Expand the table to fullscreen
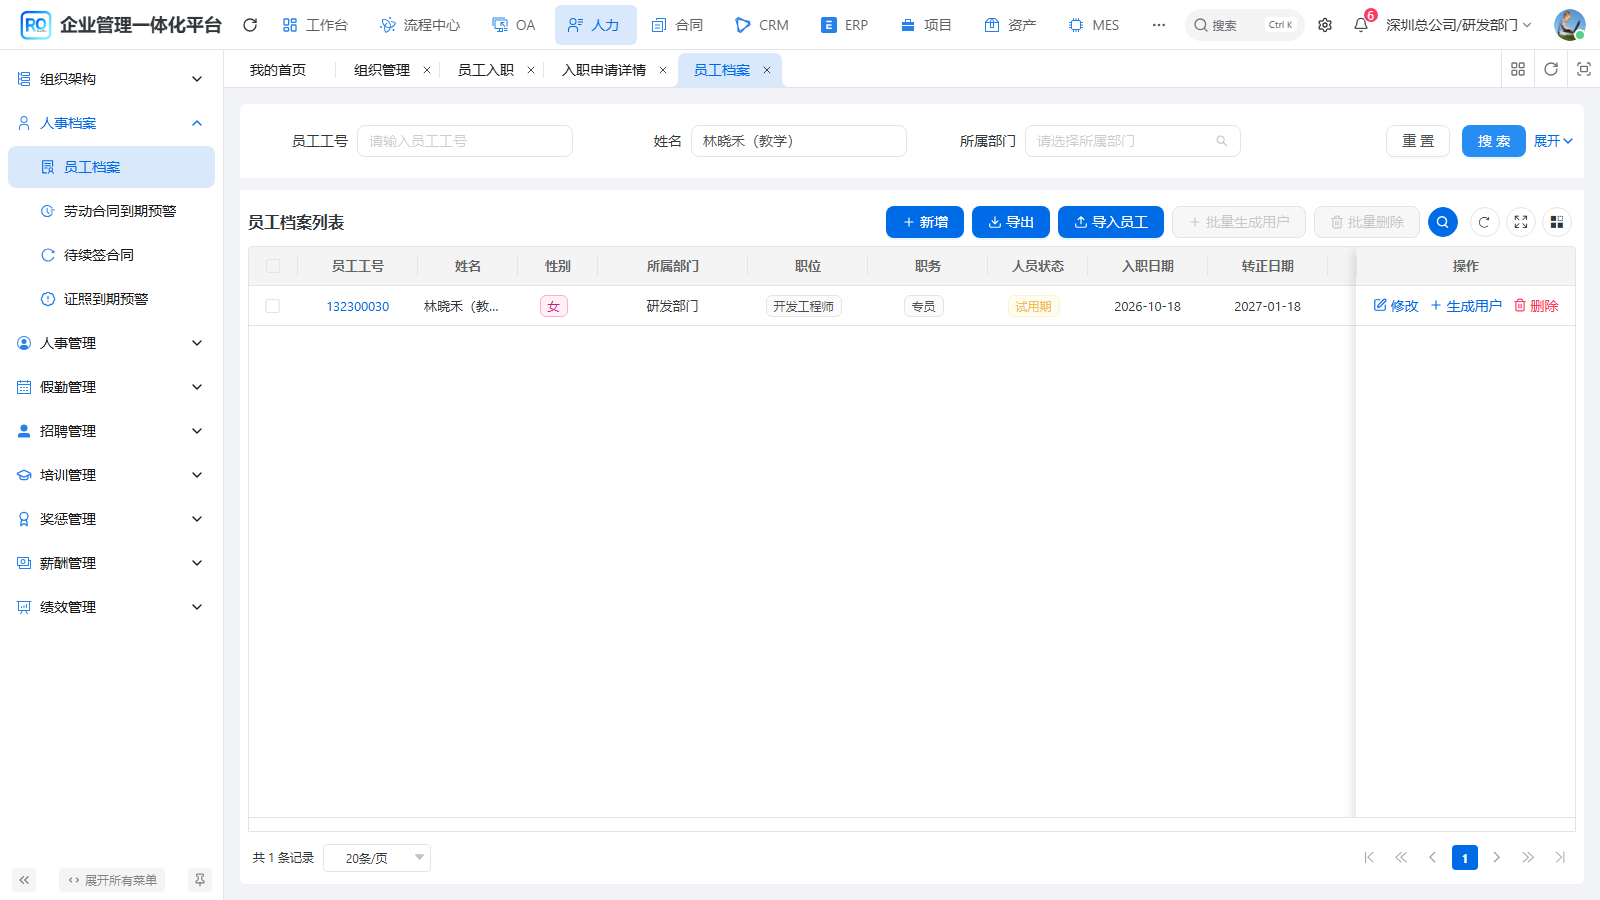1600x900 pixels. (x=1521, y=222)
